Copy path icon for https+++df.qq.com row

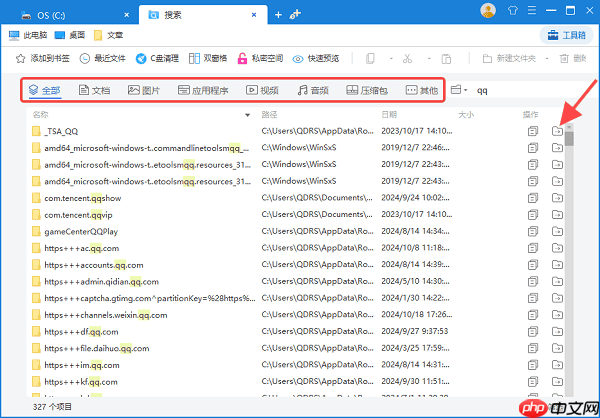[x=533, y=331]
